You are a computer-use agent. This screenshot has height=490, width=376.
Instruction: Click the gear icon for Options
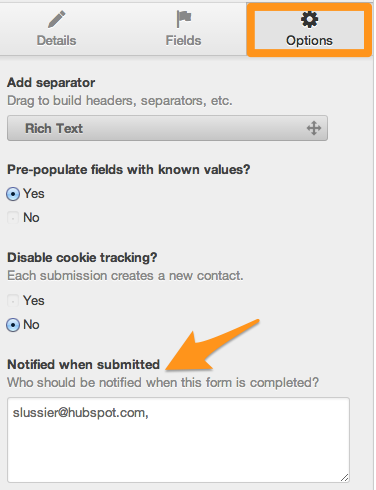pyautogui.click(x=309, y=19)
